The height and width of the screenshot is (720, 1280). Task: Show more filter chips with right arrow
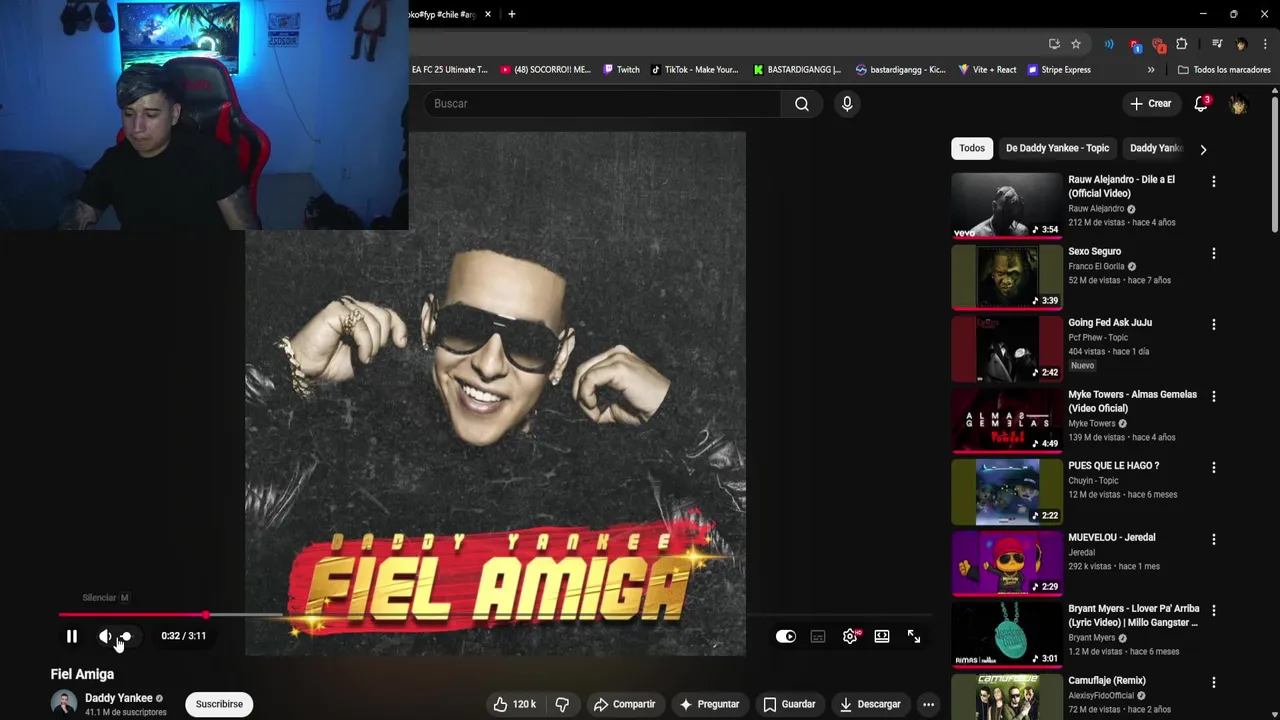[1203, 149]
